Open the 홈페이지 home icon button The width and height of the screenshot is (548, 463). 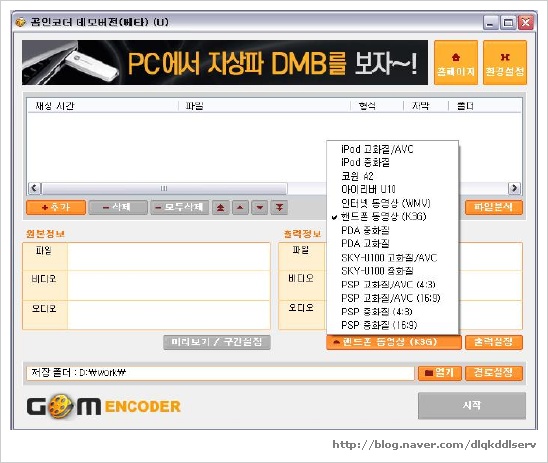click(x=456, y=63)
